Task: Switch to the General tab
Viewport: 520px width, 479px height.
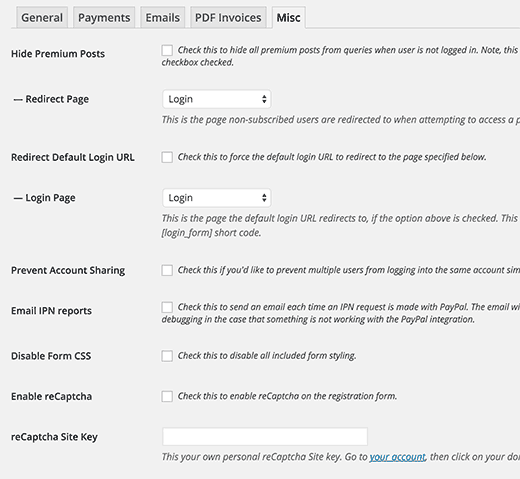Action: pos(42,17)
